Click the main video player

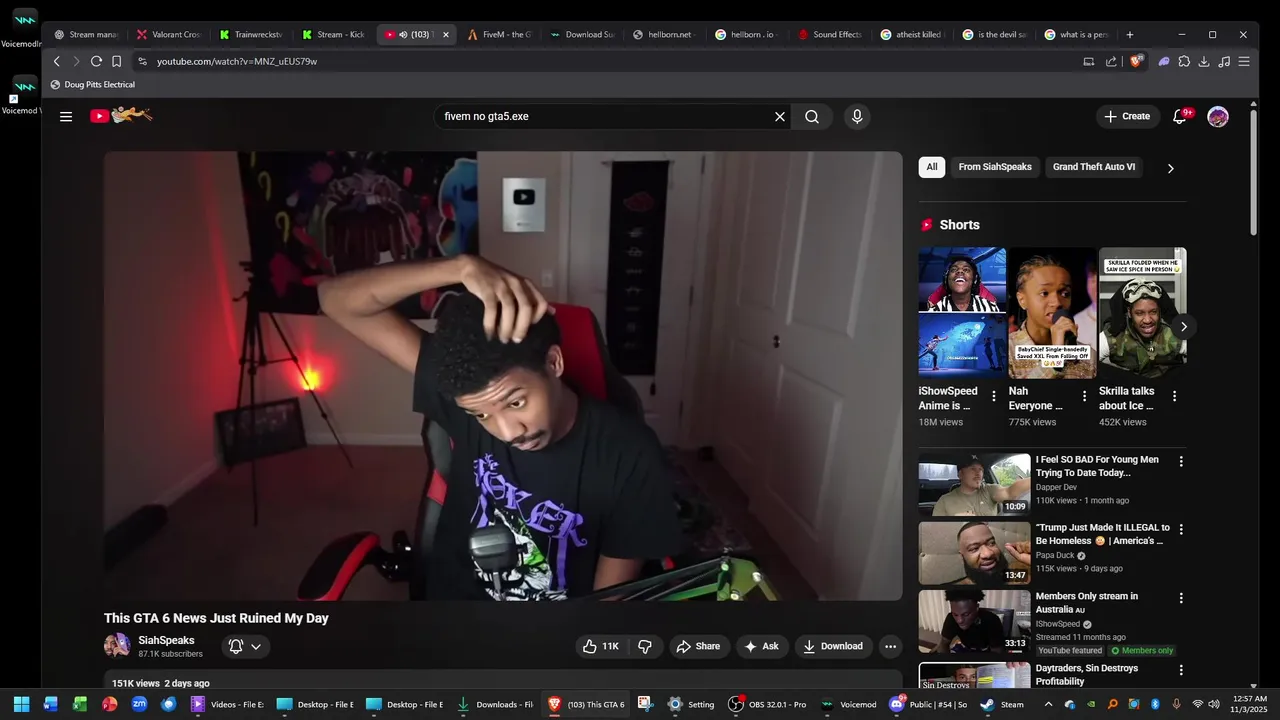pos(503,376)
